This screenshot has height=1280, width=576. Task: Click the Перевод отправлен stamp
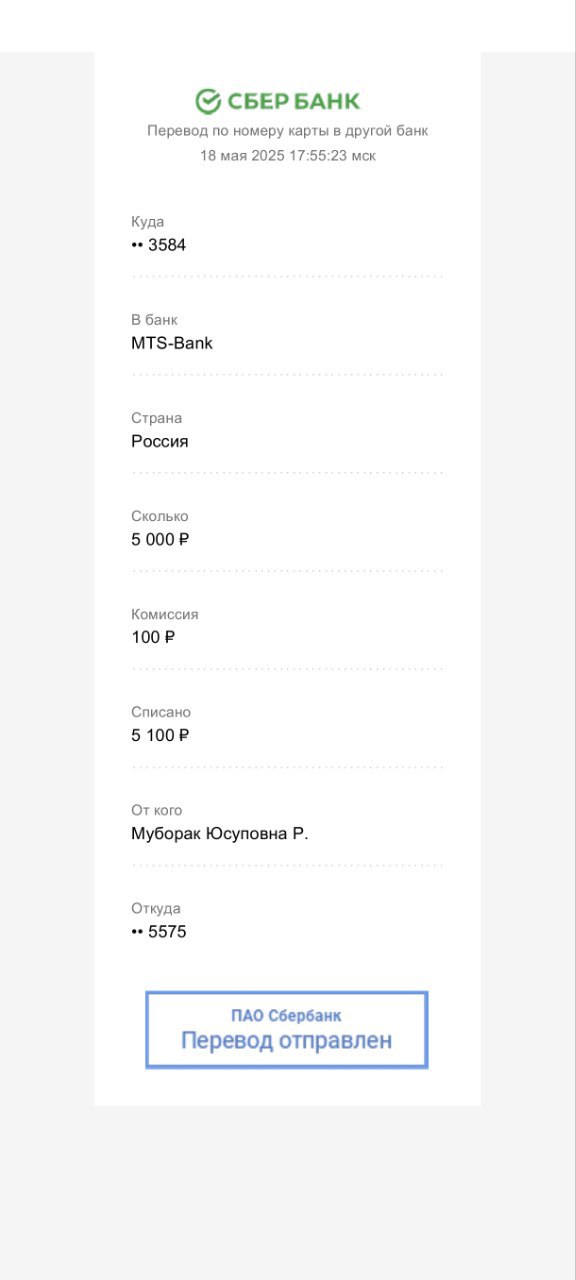287,1040
